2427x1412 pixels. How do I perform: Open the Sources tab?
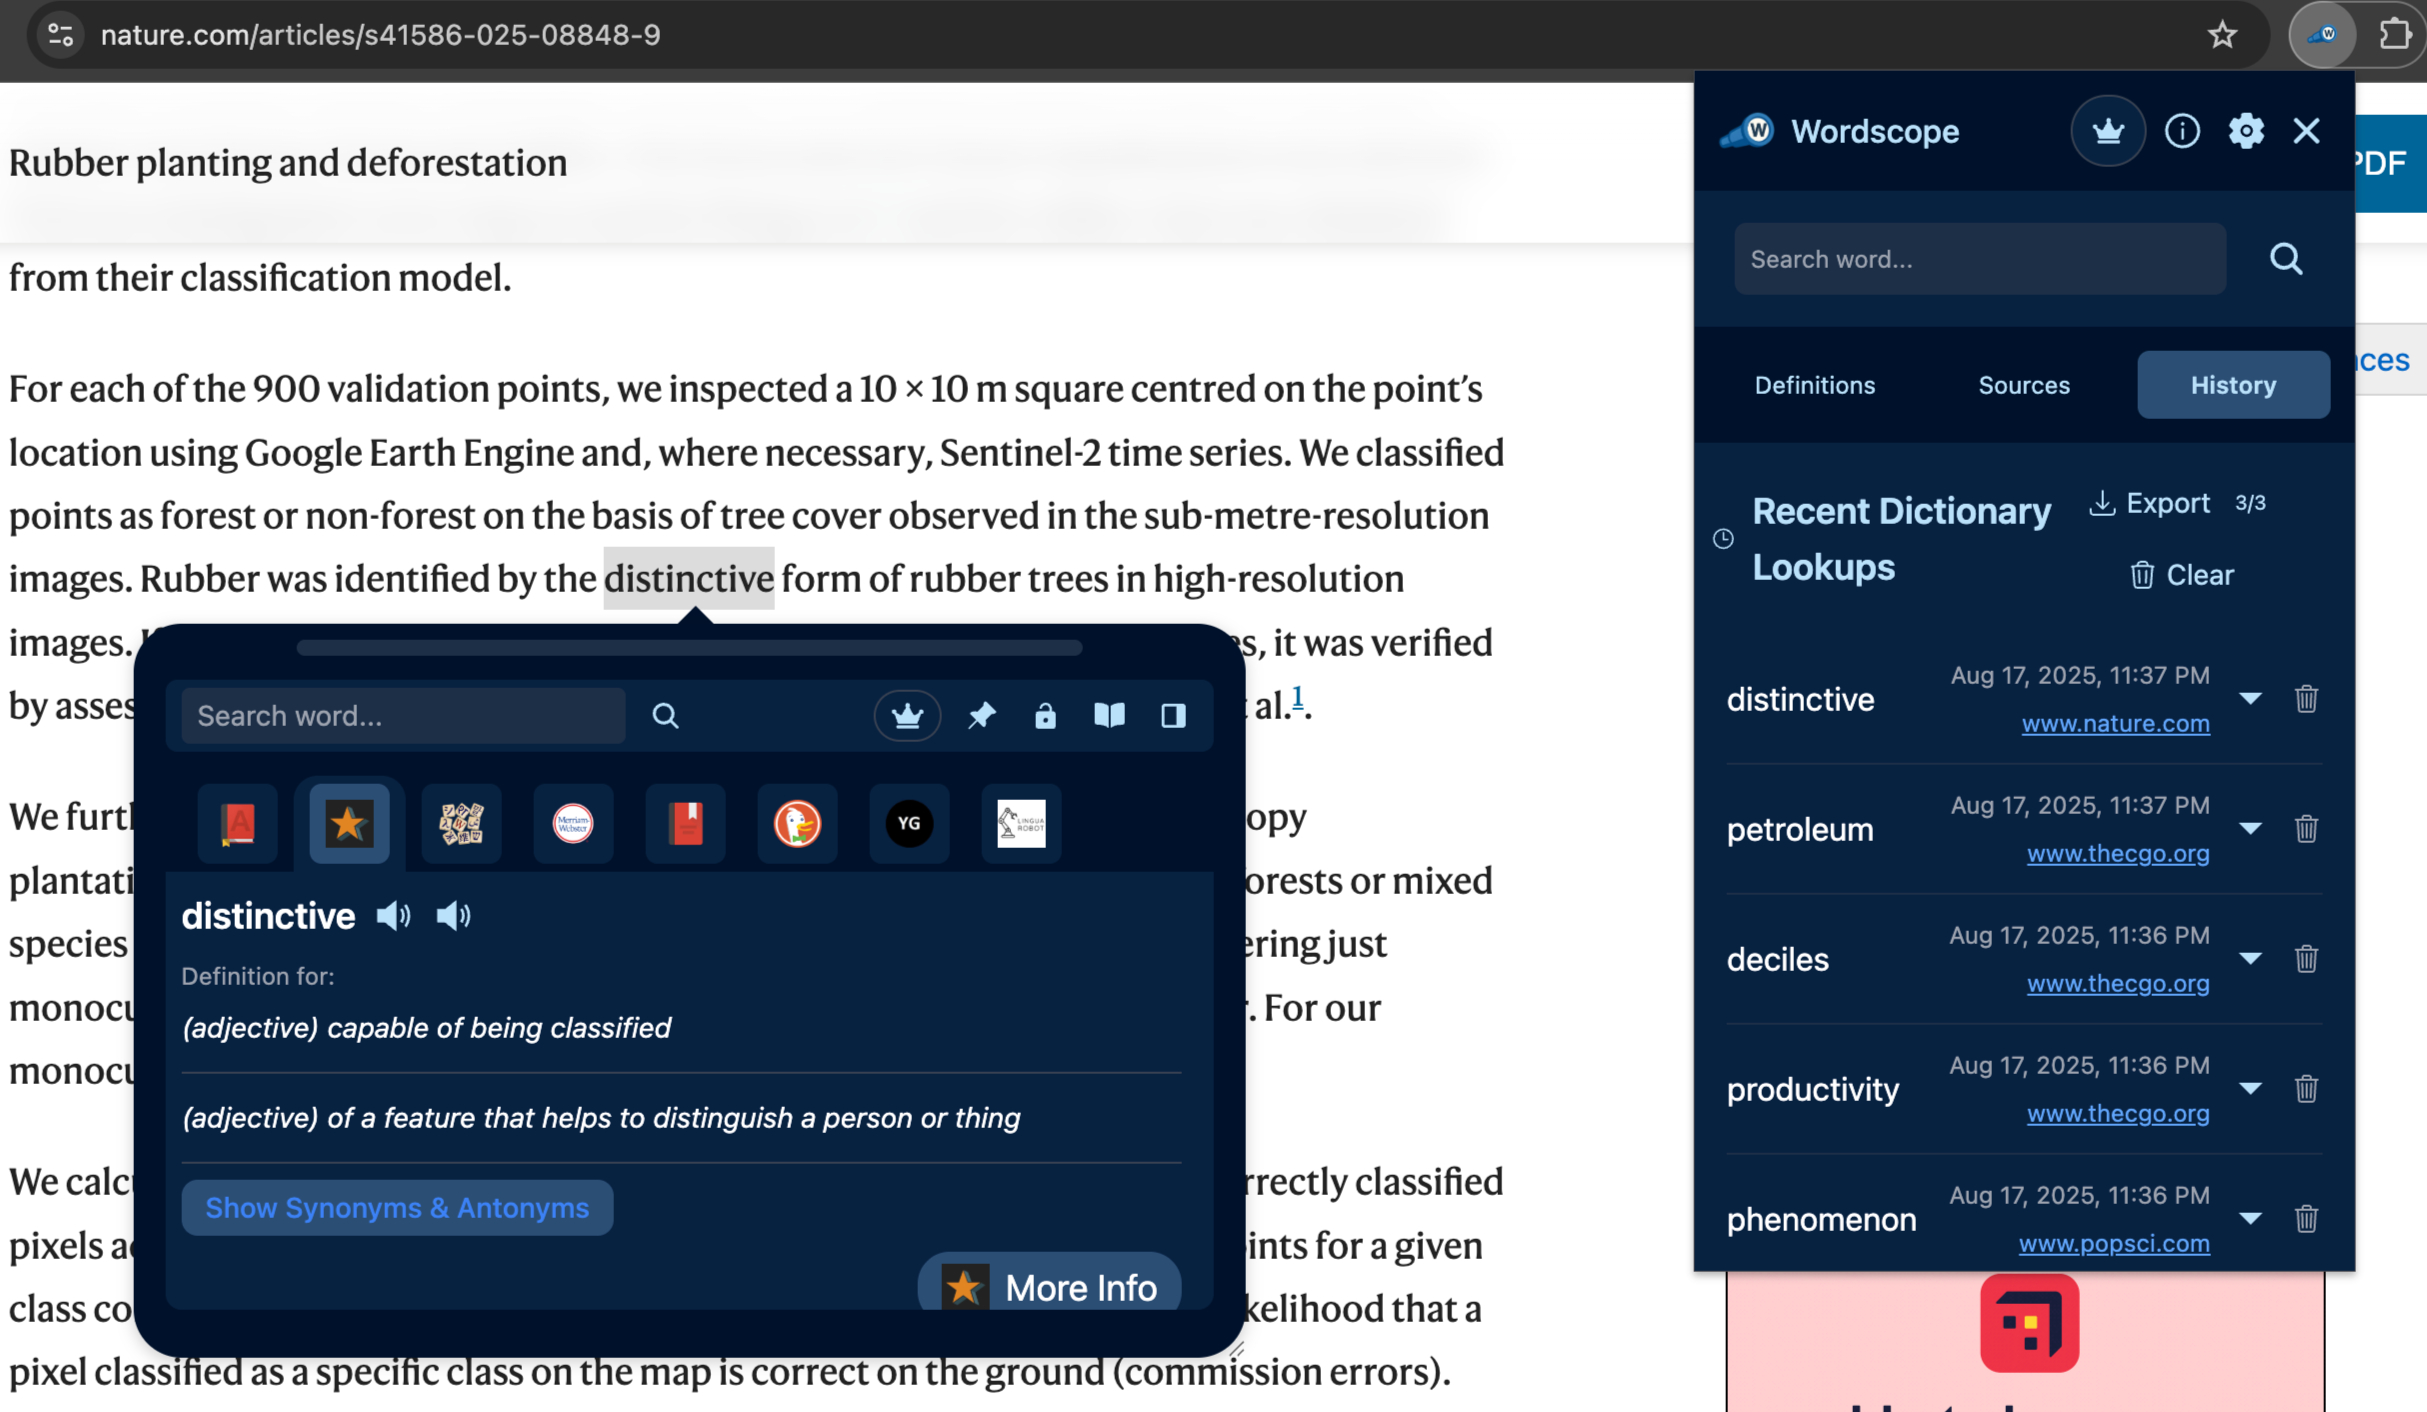pos(2023,385)
